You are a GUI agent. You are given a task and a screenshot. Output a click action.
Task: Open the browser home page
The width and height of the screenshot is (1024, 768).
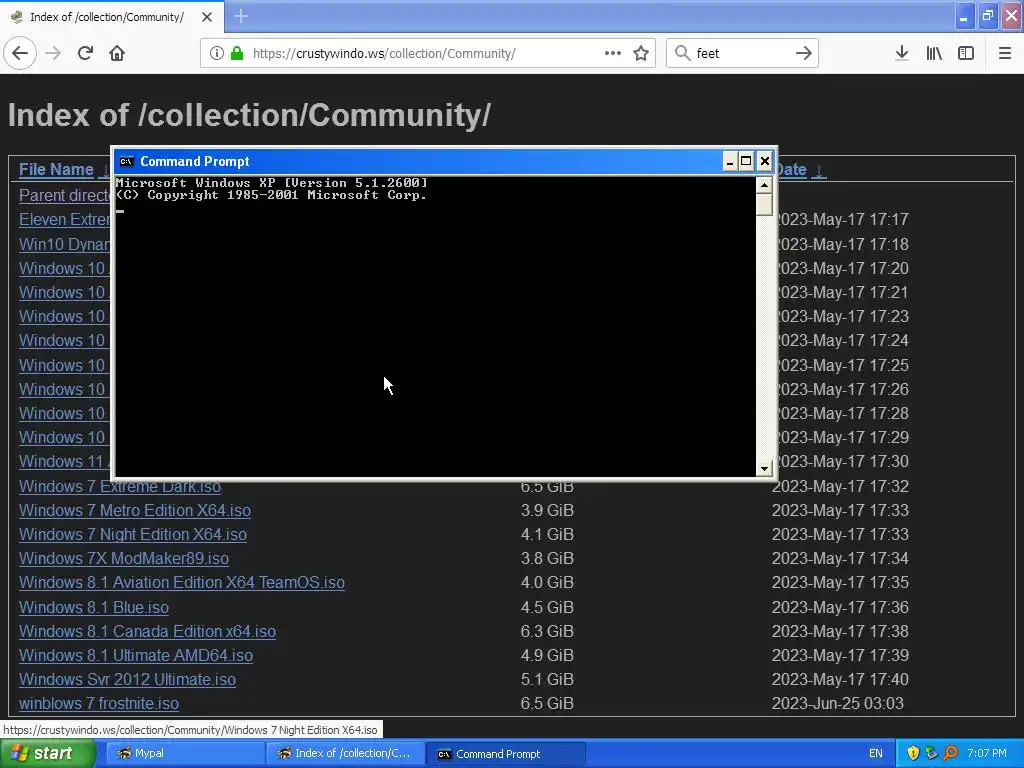tap(117, 53)
